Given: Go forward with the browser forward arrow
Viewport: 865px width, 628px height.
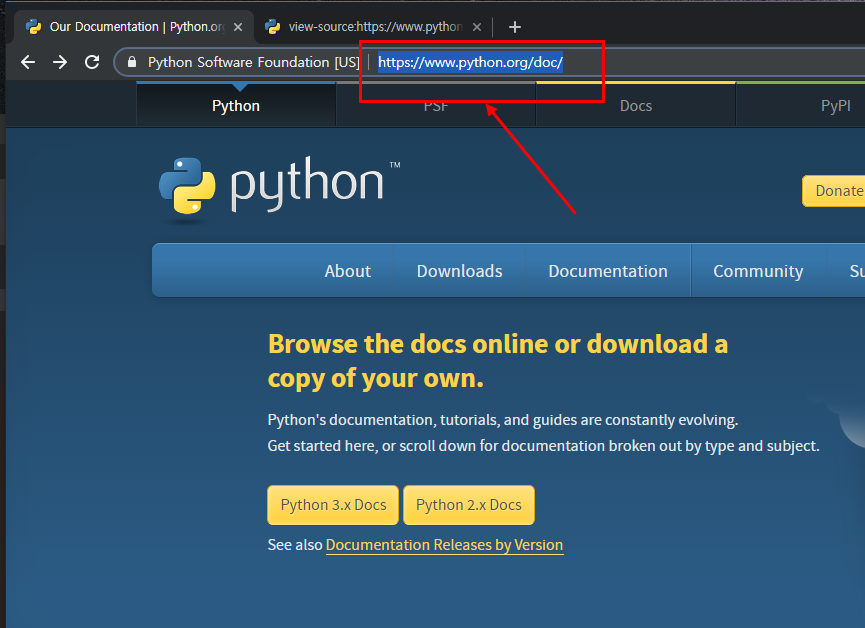Looking at the screenshot, I should click(60, 62).
